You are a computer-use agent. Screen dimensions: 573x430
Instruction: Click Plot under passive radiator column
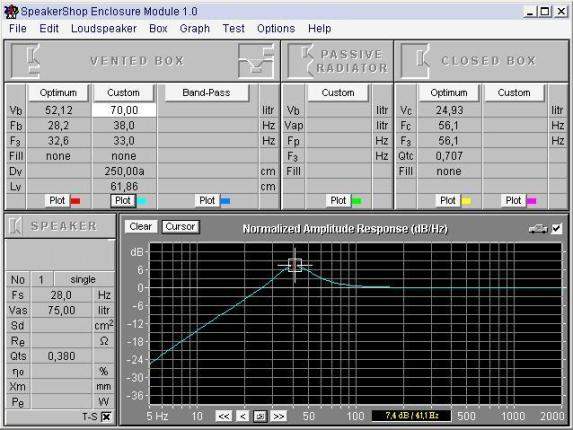point(338,201)
